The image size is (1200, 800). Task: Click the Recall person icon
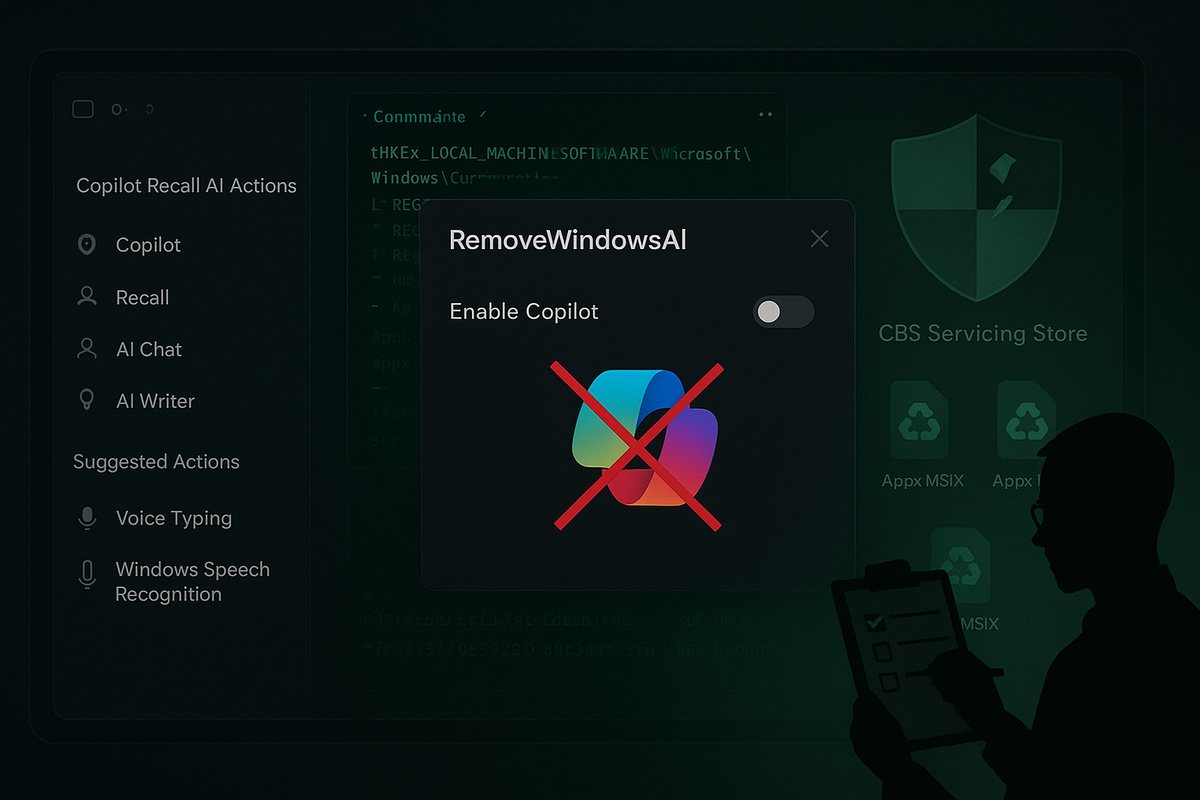87,297
